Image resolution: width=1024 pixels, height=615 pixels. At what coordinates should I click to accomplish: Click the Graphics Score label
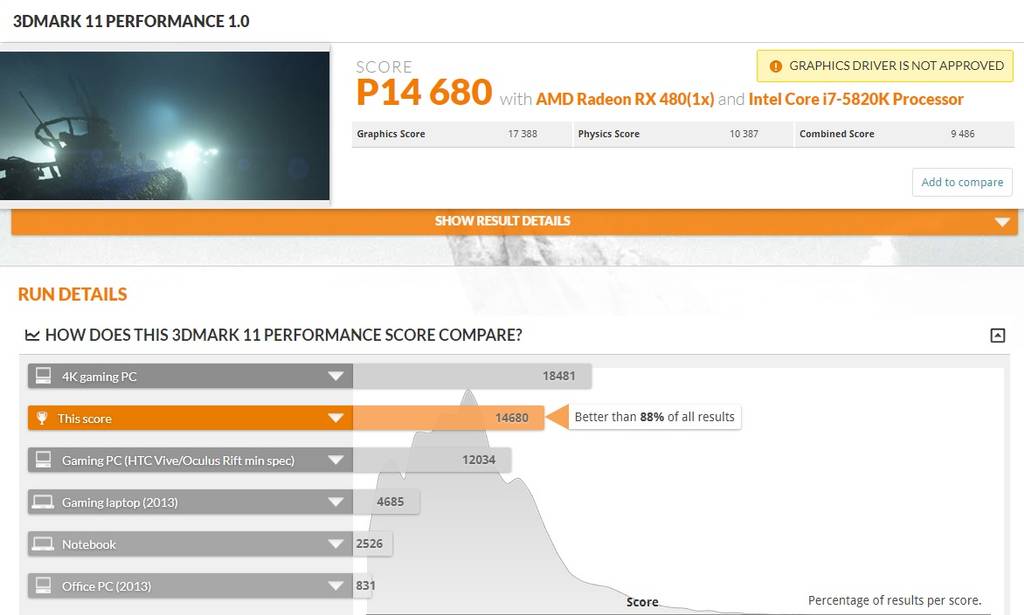click(391, 134)
